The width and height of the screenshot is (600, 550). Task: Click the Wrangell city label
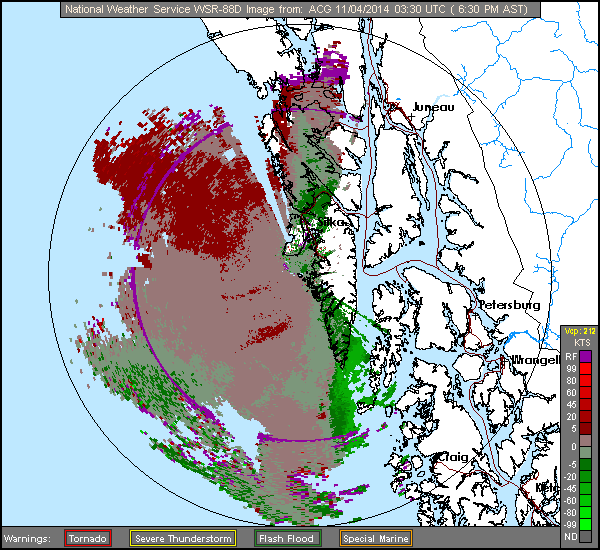535,360
